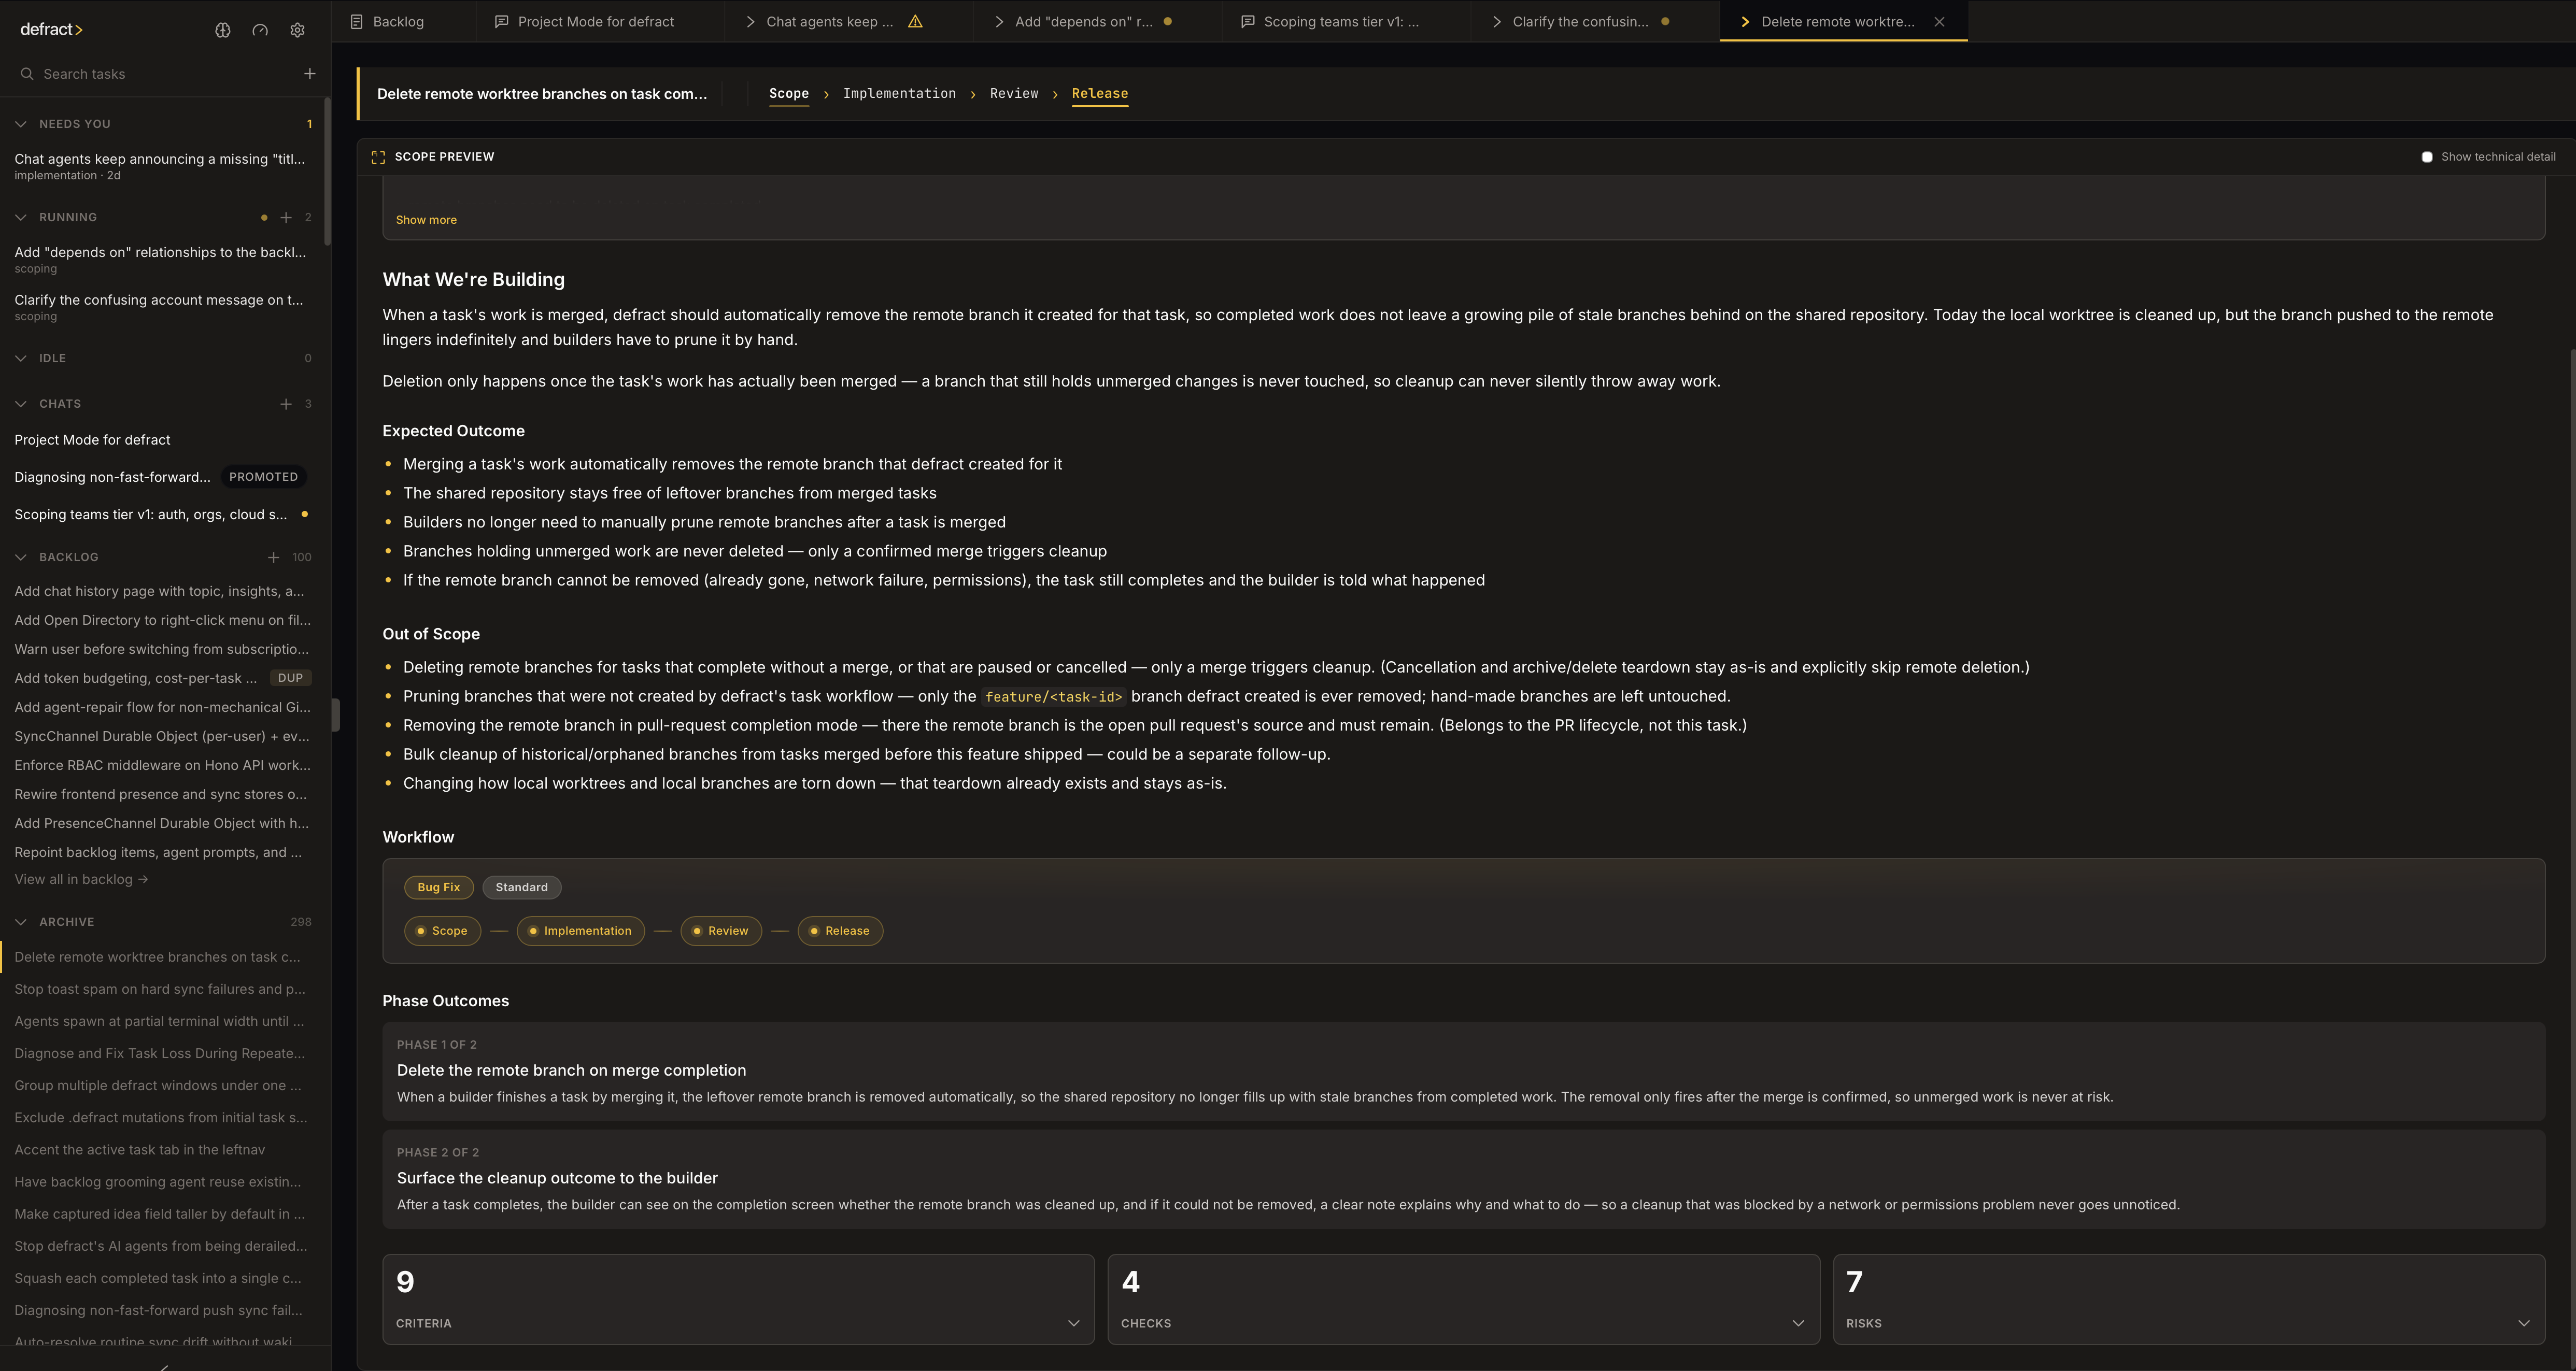Collapse the RUNNING section
Image resolution: width=2576 pixels, height=1371 pixels.
[x=21, y=217]
